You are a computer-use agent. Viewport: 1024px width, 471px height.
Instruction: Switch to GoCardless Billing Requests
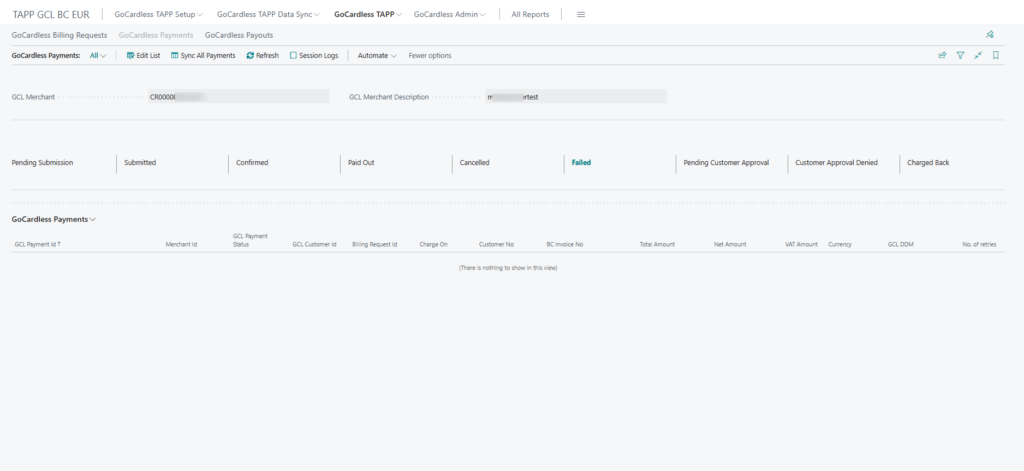point(59,35)
